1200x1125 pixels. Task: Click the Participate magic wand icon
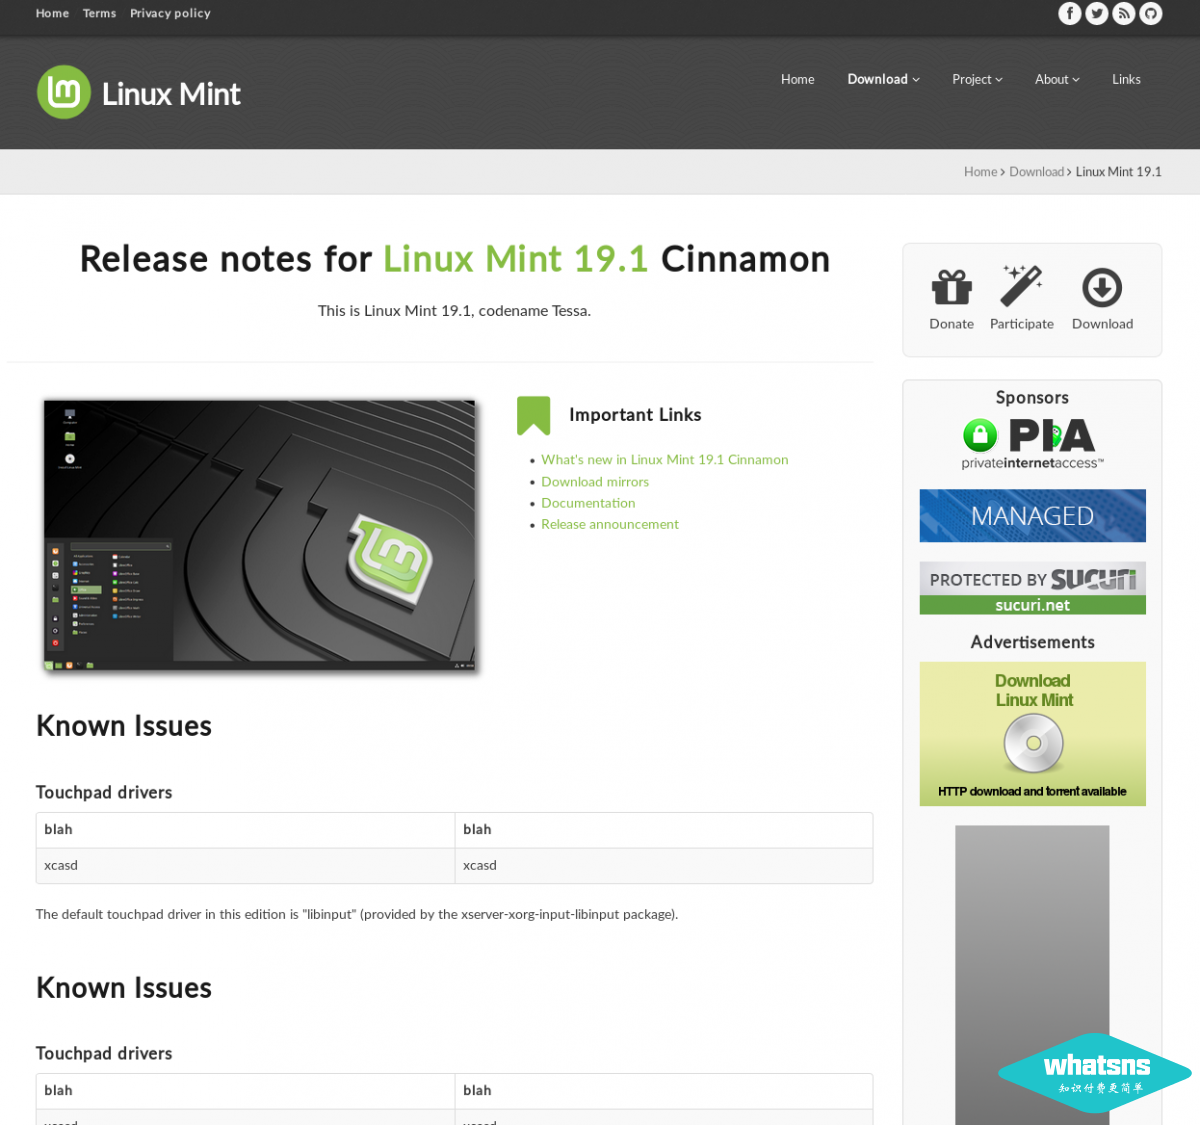point(1021,286)
